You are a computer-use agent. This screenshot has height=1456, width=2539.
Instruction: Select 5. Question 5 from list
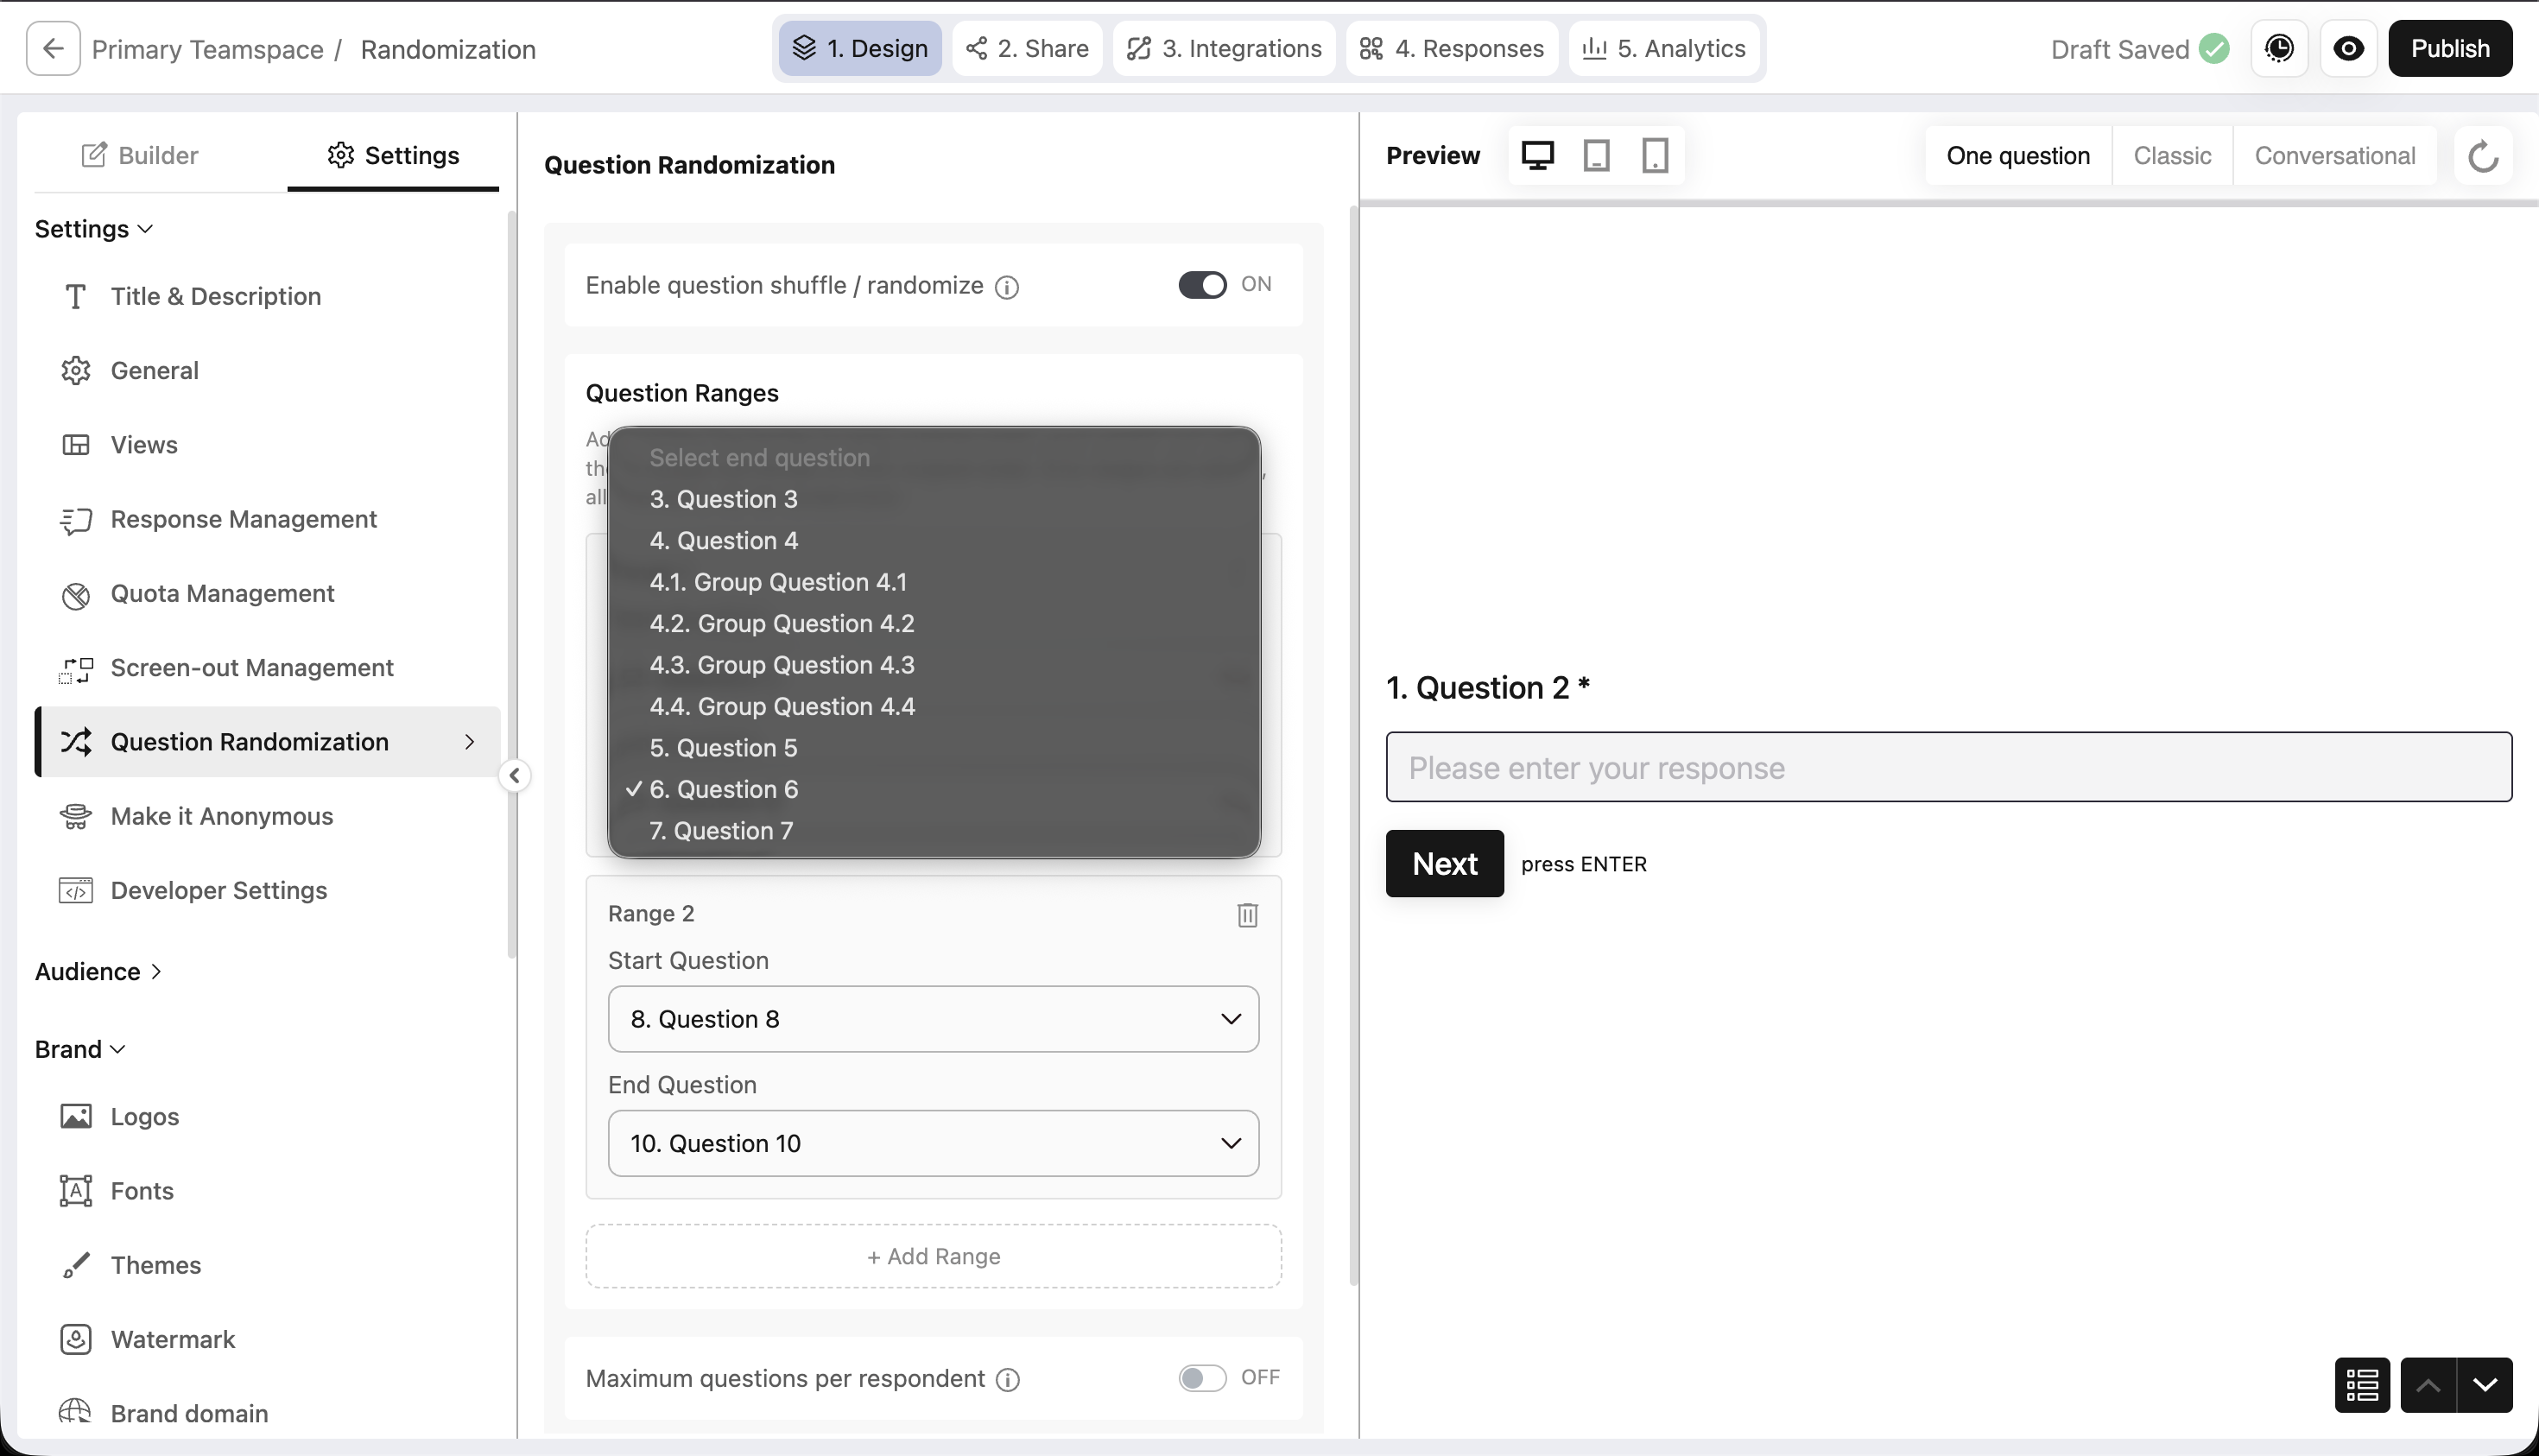(723, 748)
